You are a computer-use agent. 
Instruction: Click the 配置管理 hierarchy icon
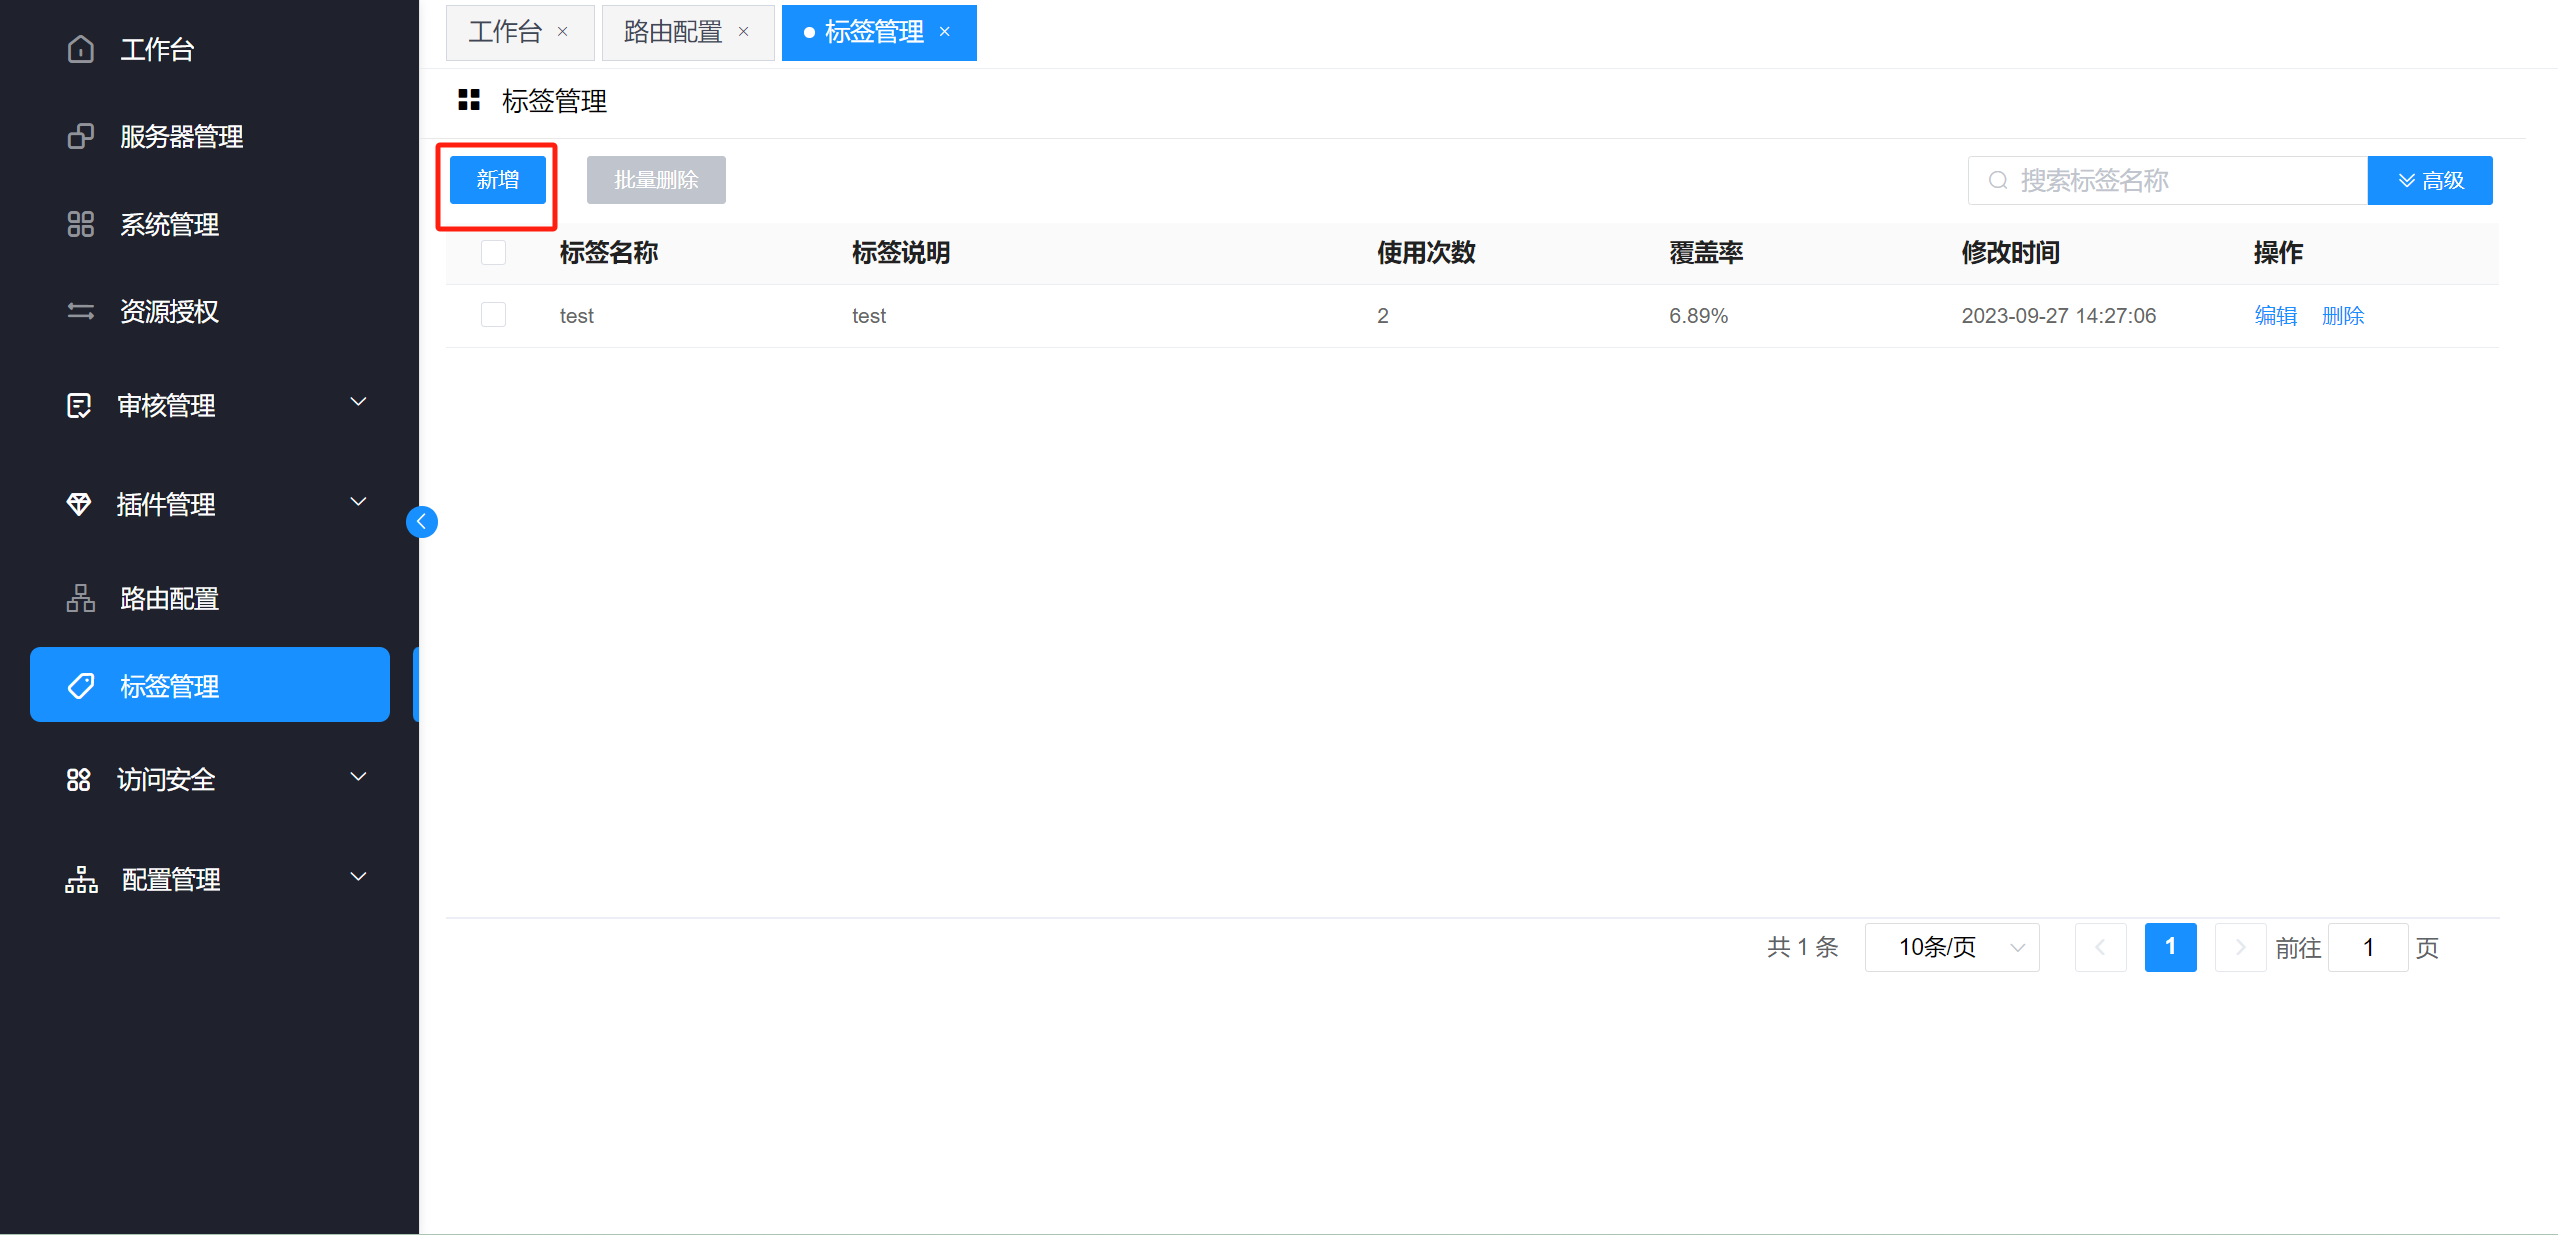pos(81,879)
